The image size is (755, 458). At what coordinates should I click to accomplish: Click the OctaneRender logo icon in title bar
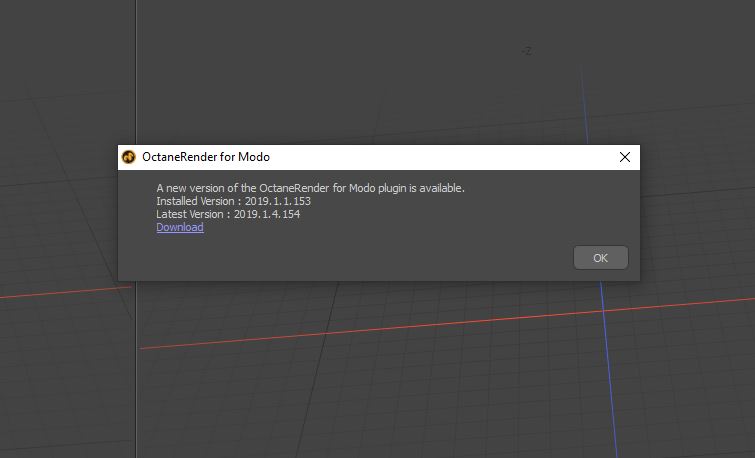click(x=129, y=157)
